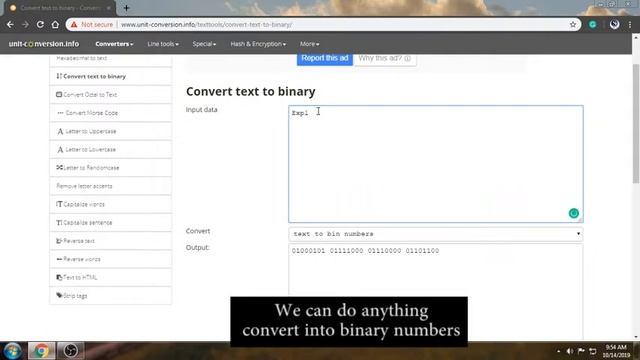The image size is (640, 360).
Task: Select Letter to Lowercase tool
Action: pos(111,150)
